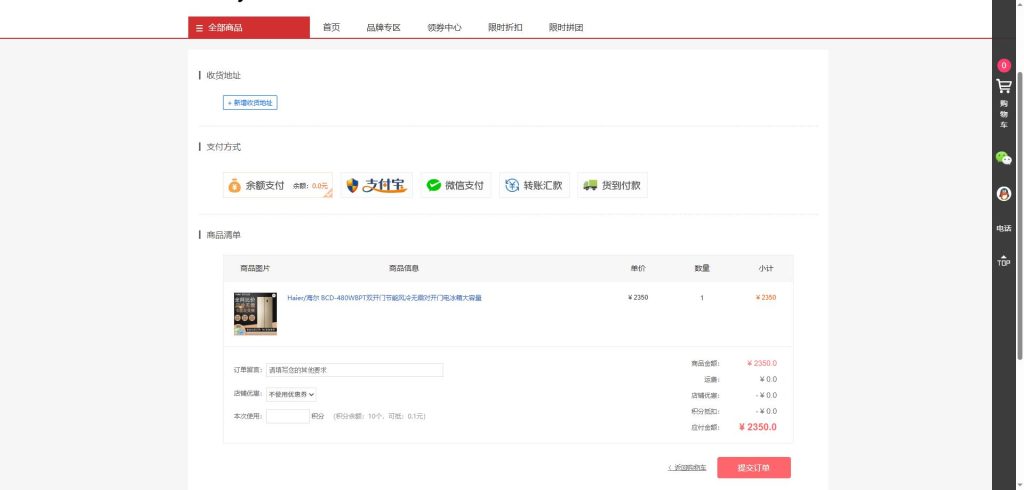The width and height of the screenshot is (1024, 490).
Task: Go to the 首页 tab
Action: click(x=331, y=27)
